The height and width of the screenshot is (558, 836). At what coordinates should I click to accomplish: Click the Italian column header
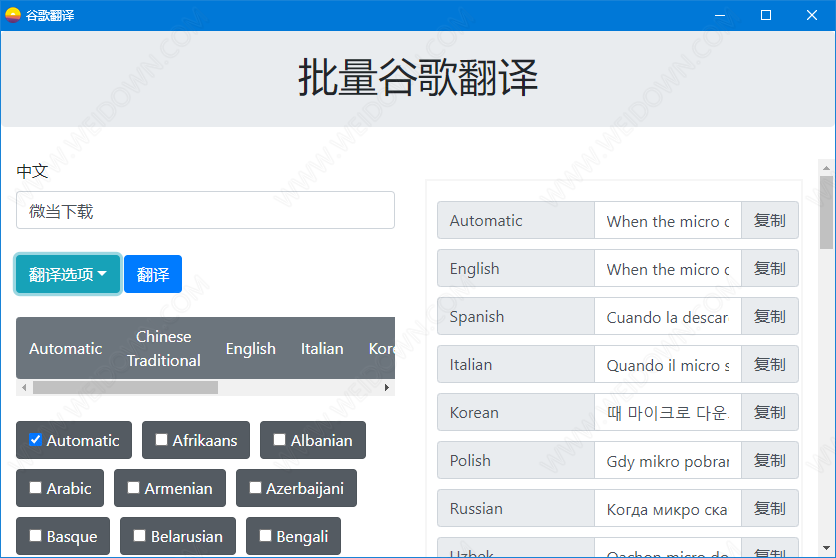tap(322, 349)
